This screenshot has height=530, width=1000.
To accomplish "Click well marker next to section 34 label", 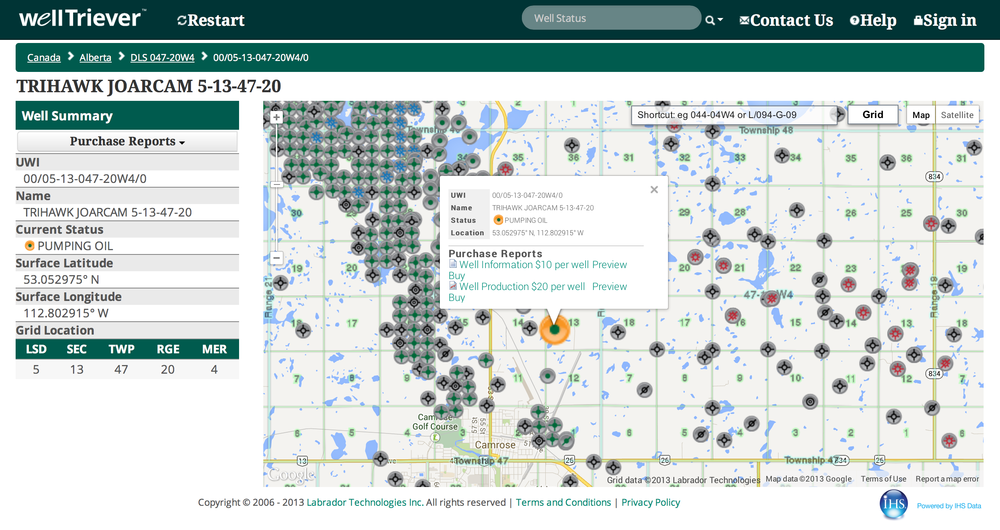I will tap(782, 155).
